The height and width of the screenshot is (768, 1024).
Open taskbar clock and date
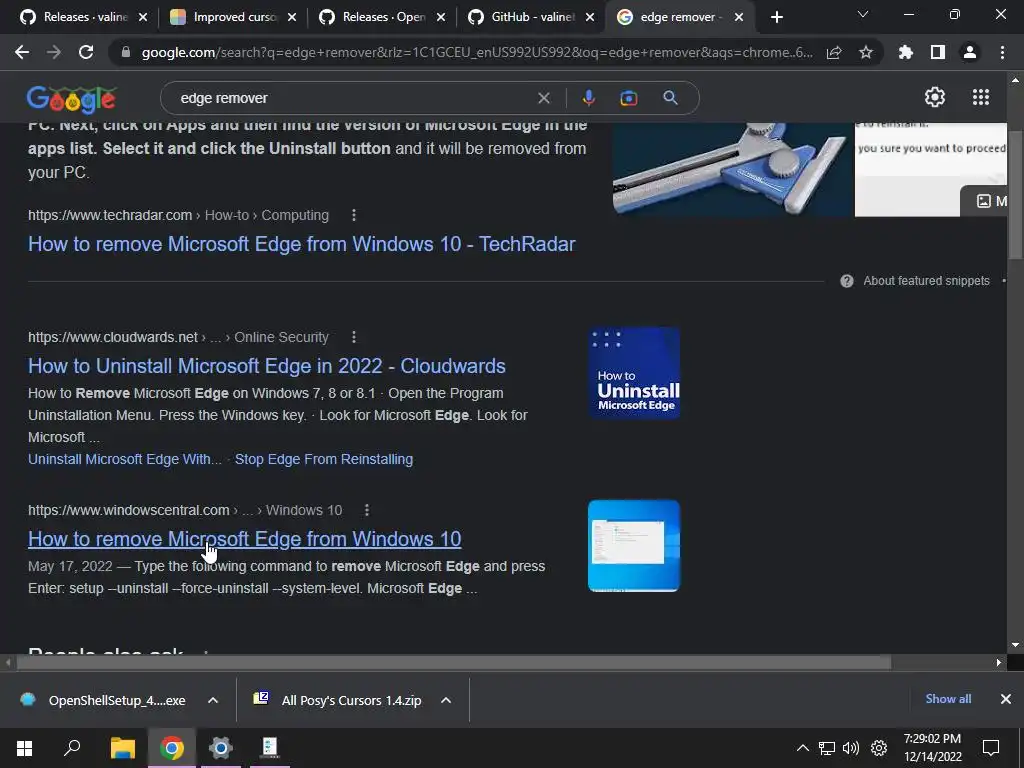pyautogui.click(x=933, y=748)
